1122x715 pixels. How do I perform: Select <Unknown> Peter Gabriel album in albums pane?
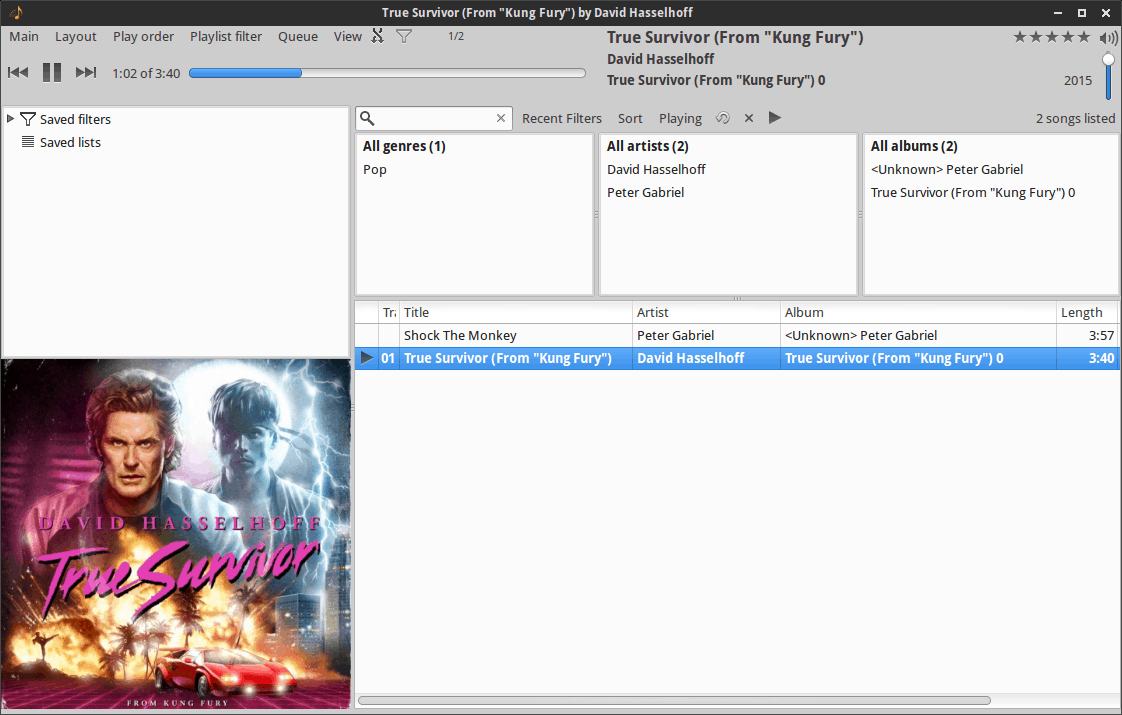click(947, 170)
